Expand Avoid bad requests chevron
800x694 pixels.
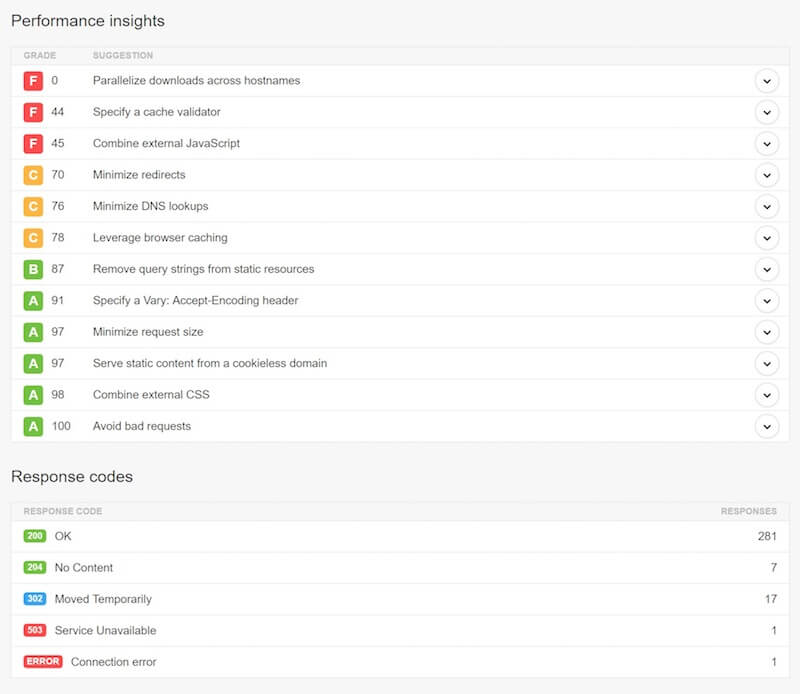tap(766, 427)
